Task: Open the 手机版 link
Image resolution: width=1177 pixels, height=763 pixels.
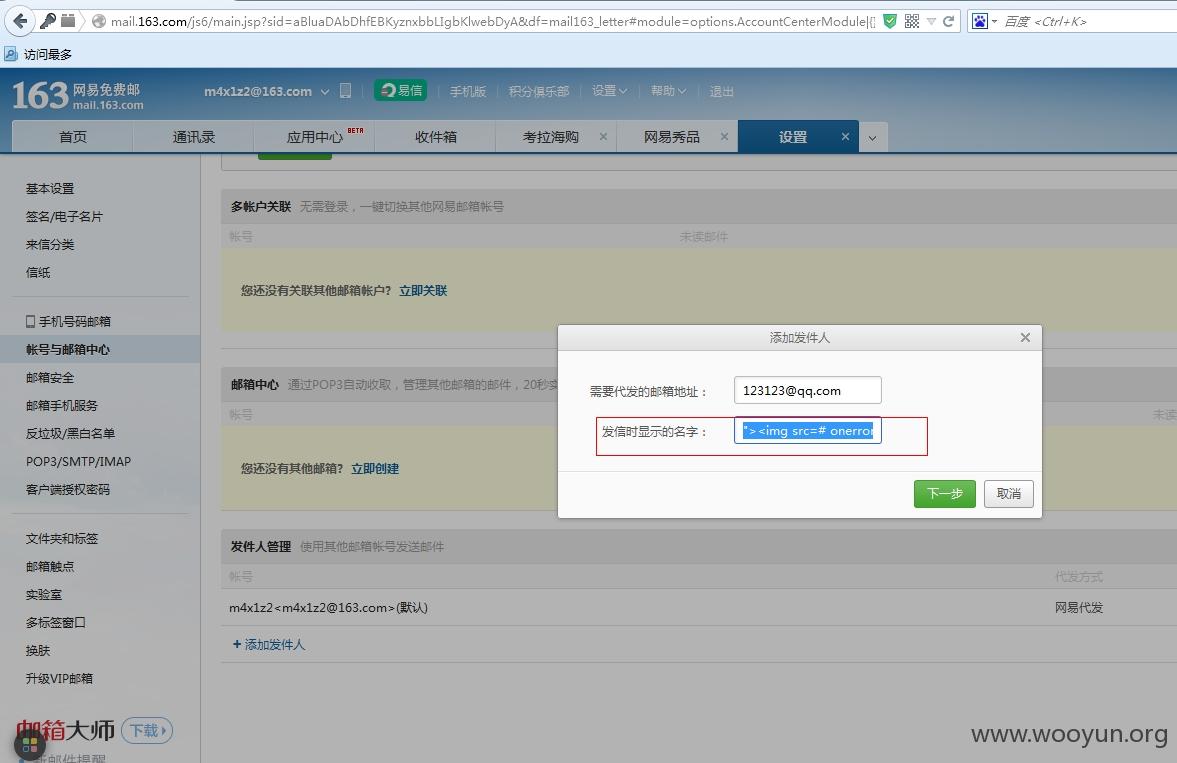Action: [x=468, y=92]
